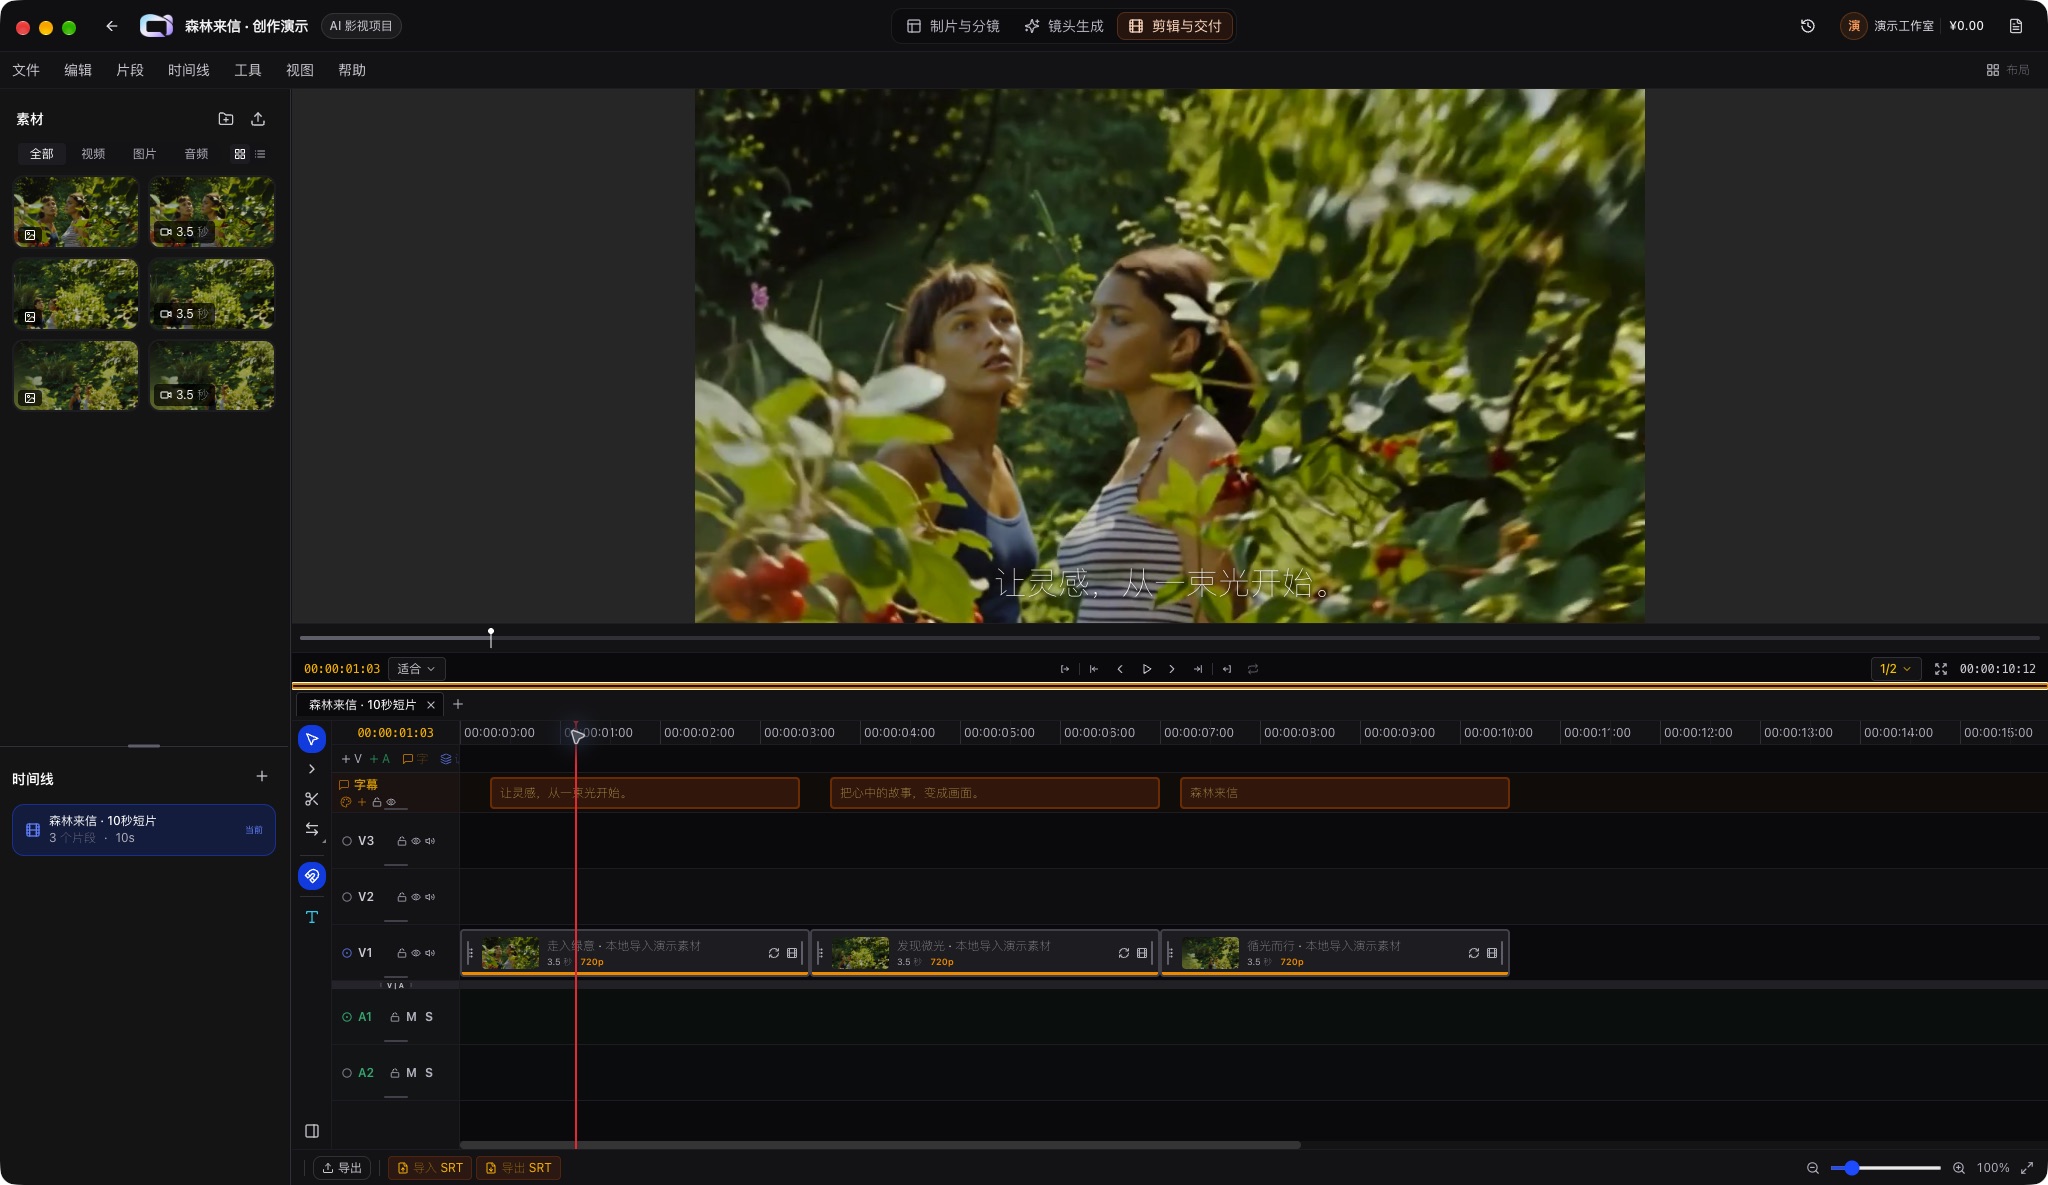Enter fullscreen preview mode
This screenshot has width=2048, height=1185.
1941,669
